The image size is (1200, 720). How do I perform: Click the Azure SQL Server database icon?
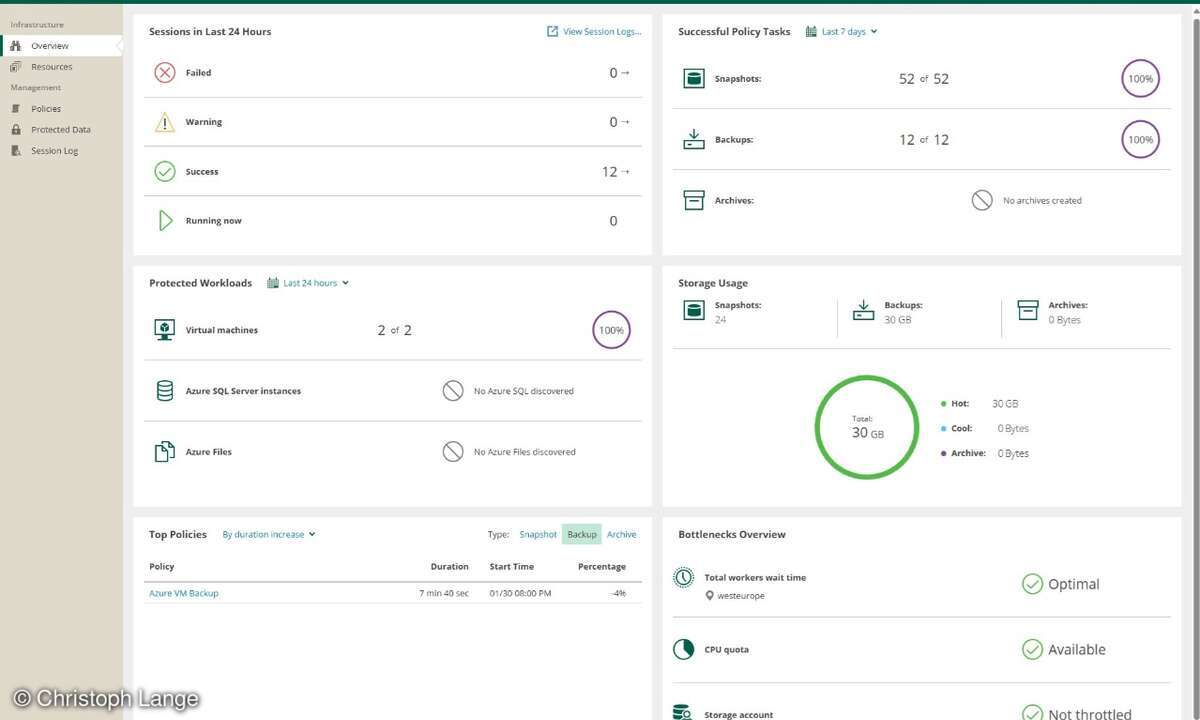pyautogui.click(x=165, y=391)
